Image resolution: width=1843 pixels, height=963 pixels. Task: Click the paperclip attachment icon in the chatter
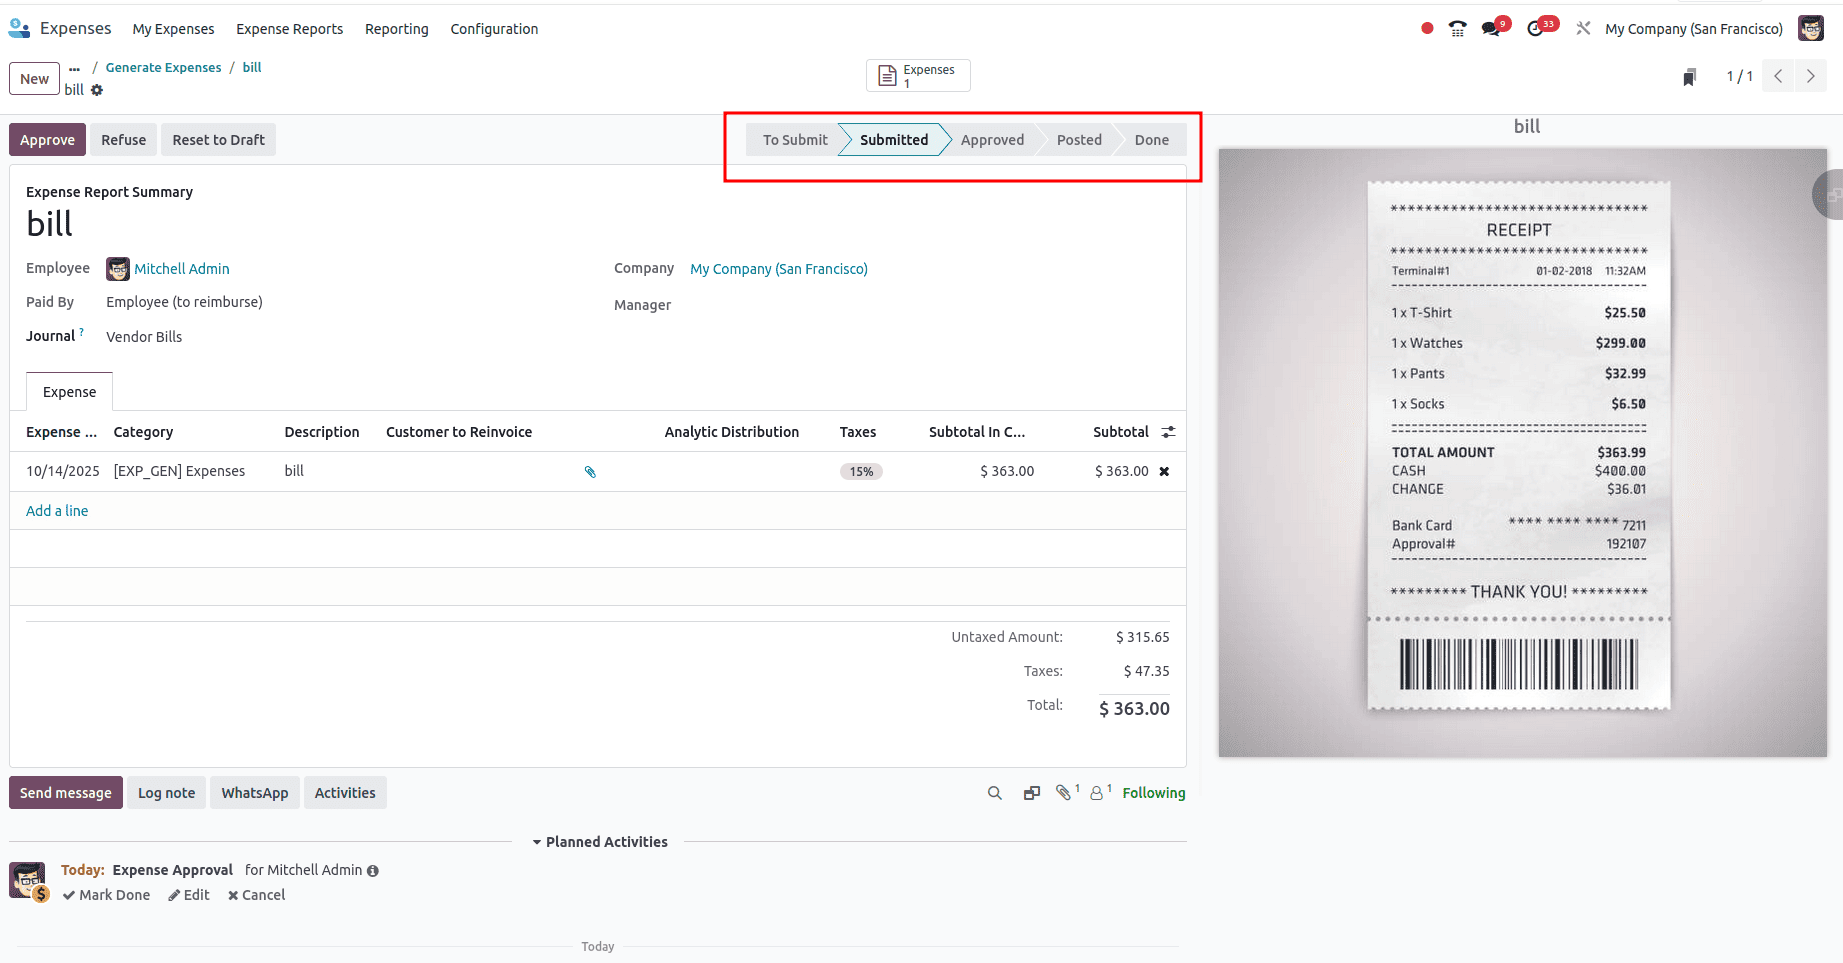point(1063,792)
